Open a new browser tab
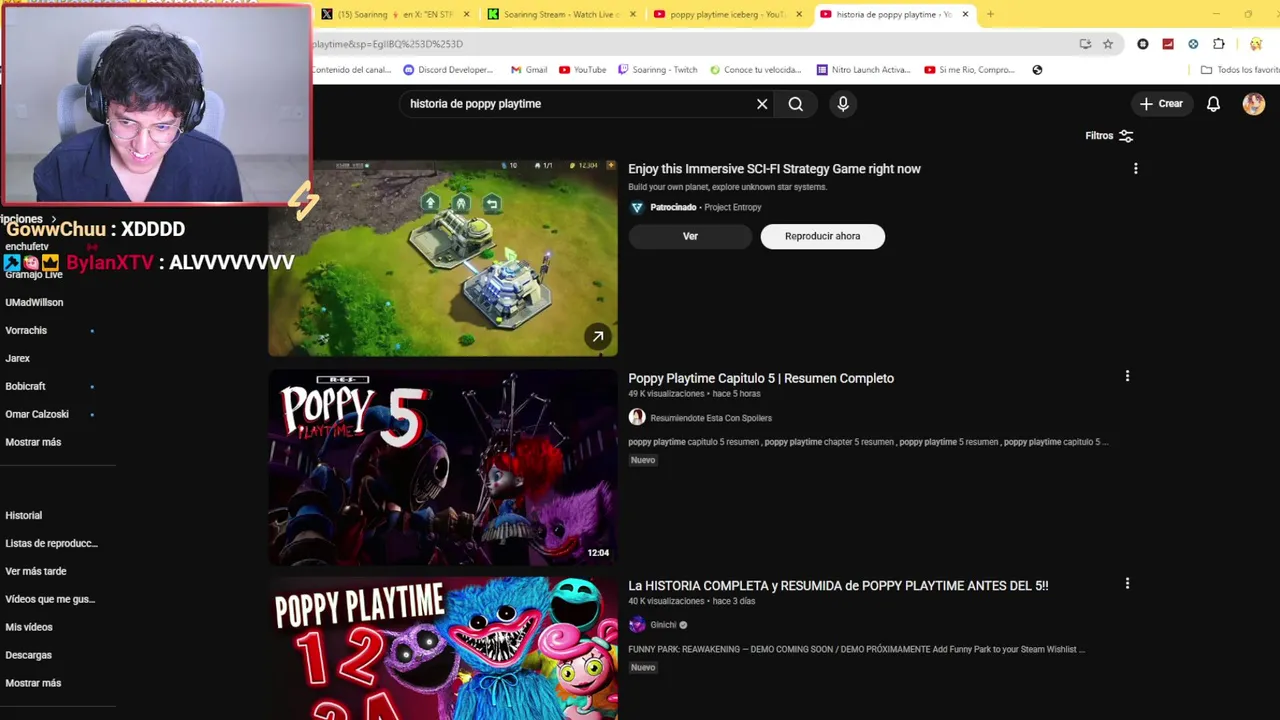The width and height of the screenshot is (1280, 720). pyautogui.click(x=990, y=14)
